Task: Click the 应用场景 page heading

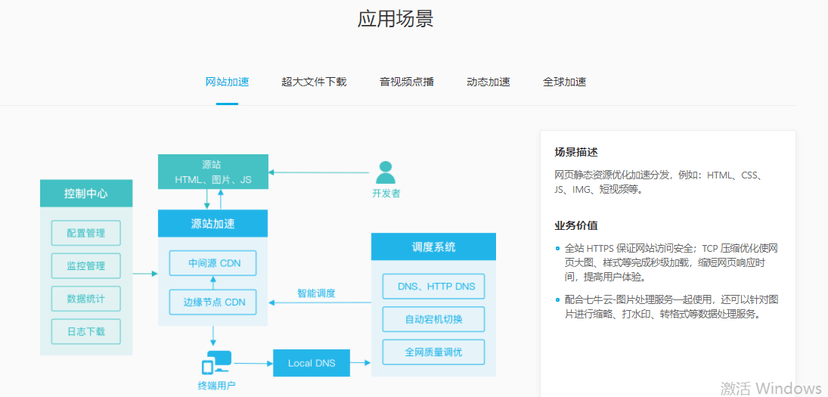Action: point(396,19)
